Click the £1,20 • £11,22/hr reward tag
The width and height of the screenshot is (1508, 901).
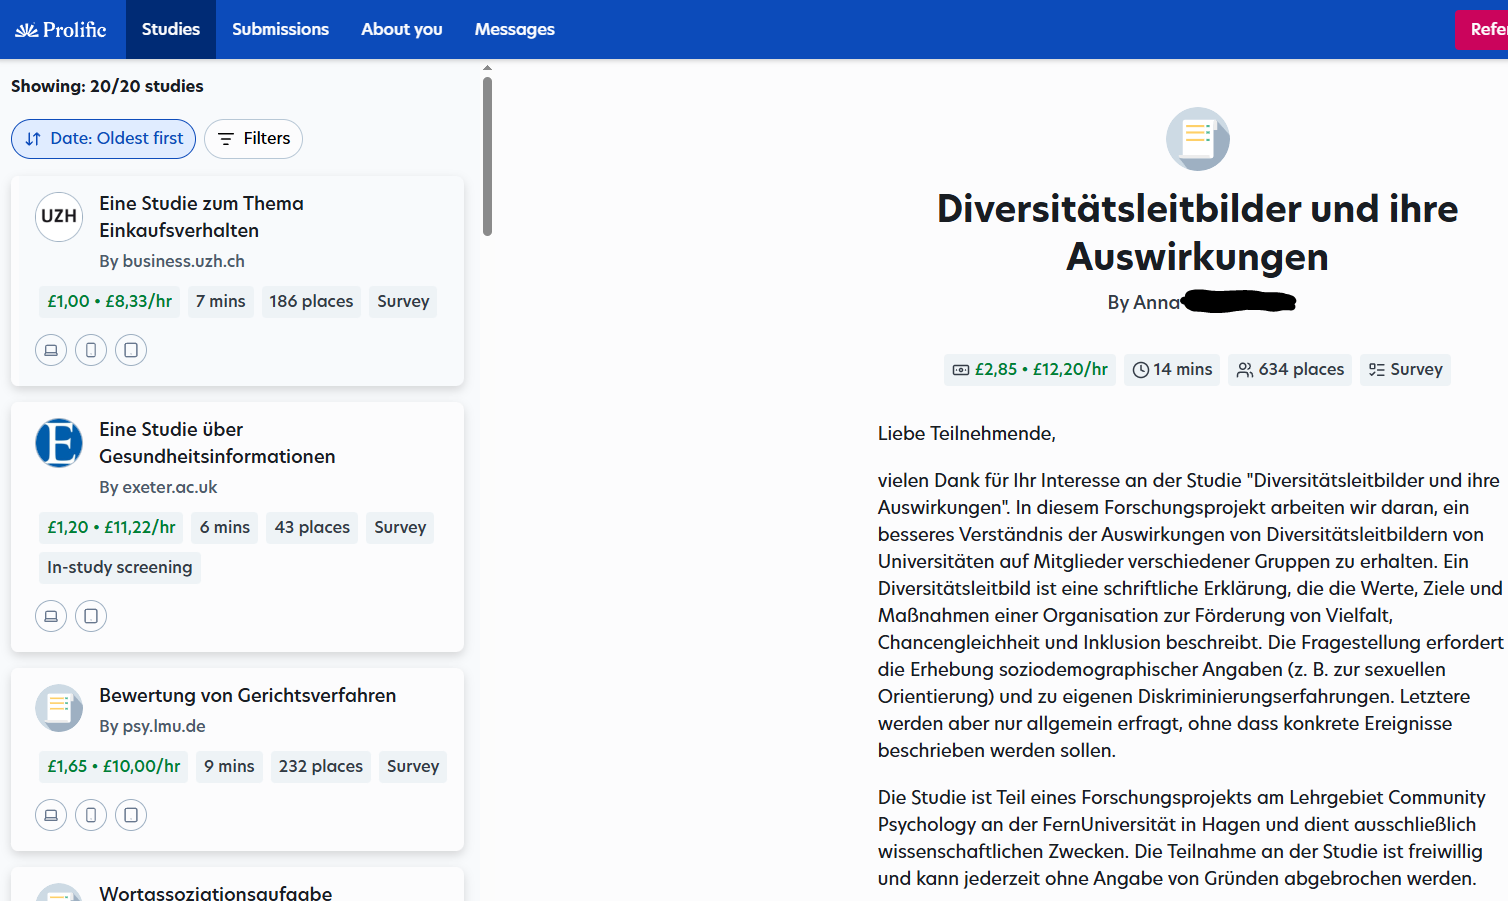click(x=112, y=528)
